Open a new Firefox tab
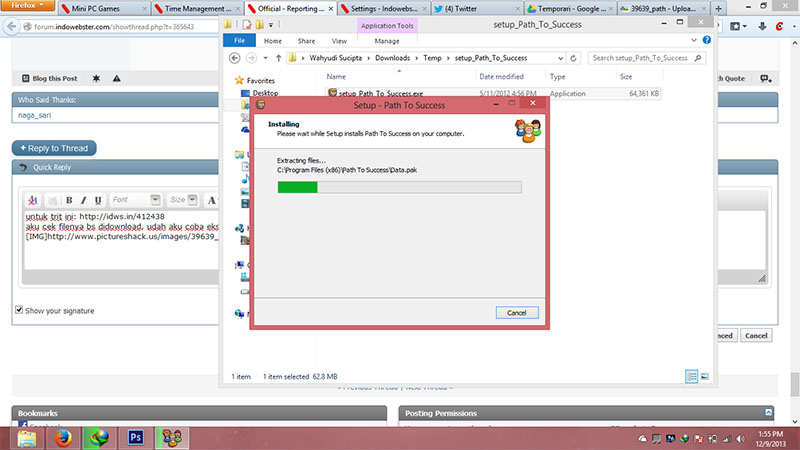The height and width of the screenshot is (450, 800). pos(718,9)
